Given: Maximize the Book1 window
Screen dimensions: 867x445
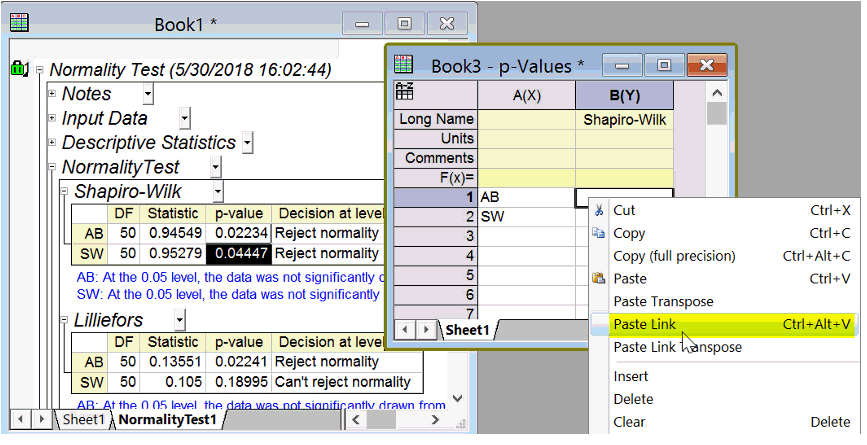Looking at the screenshot, I should [405, 24].
